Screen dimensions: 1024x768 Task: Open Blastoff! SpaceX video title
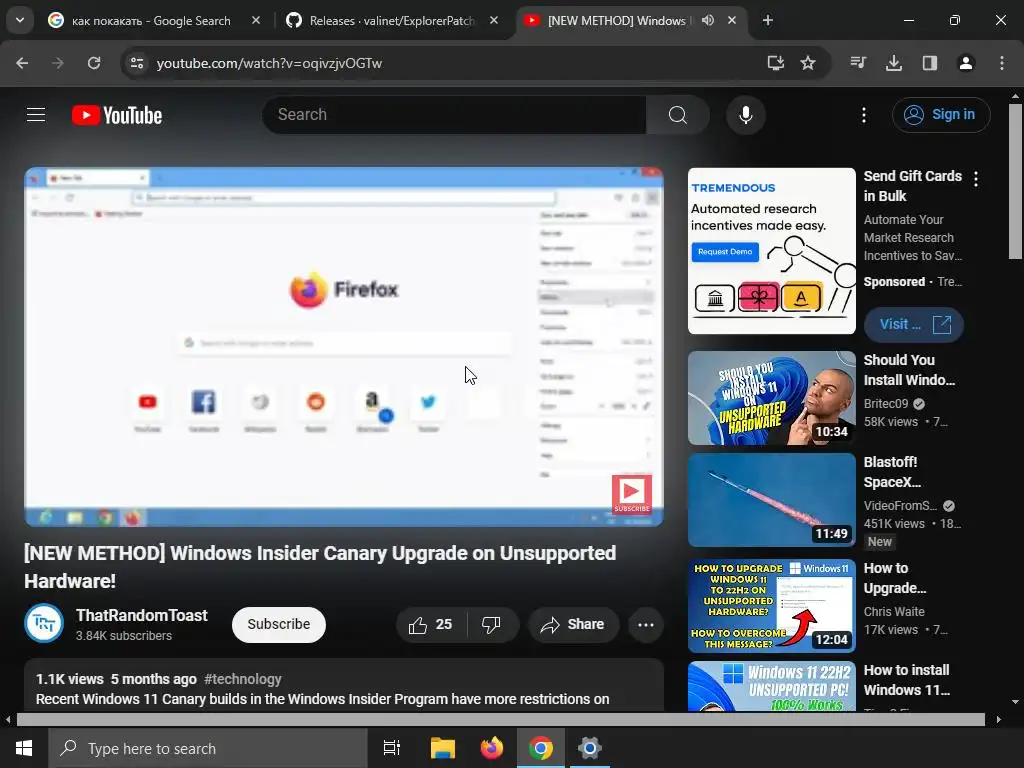pyautogui.click(x=893, y=472)
